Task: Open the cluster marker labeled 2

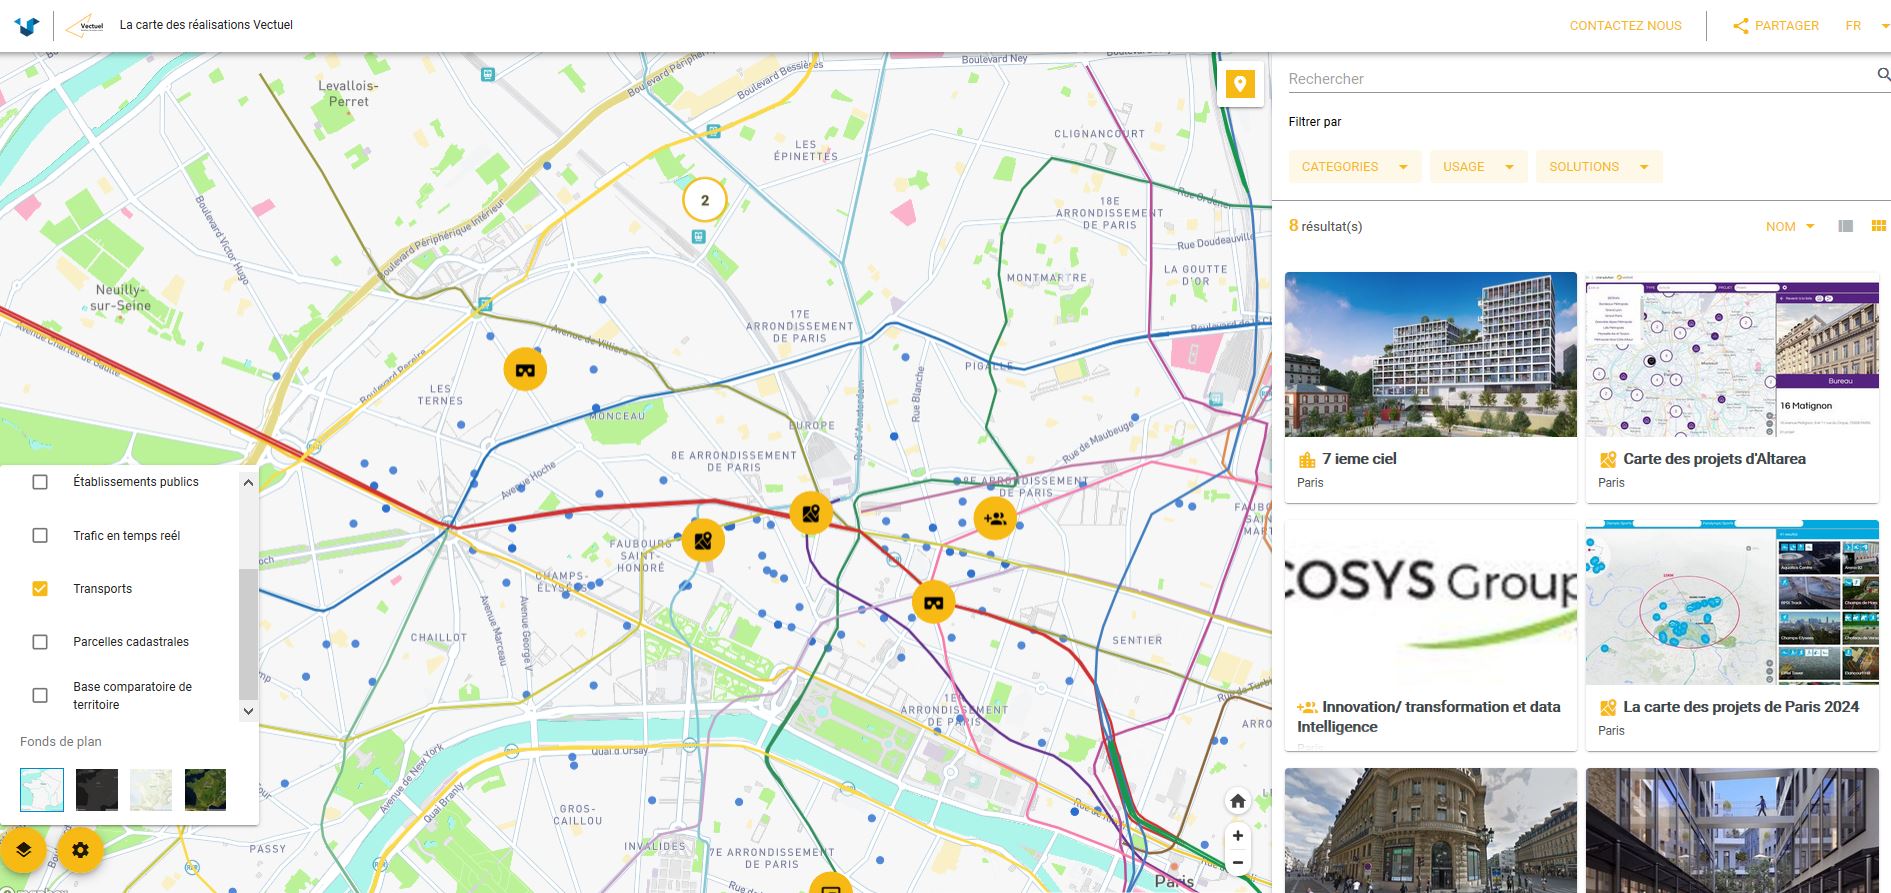Action: 705,200
